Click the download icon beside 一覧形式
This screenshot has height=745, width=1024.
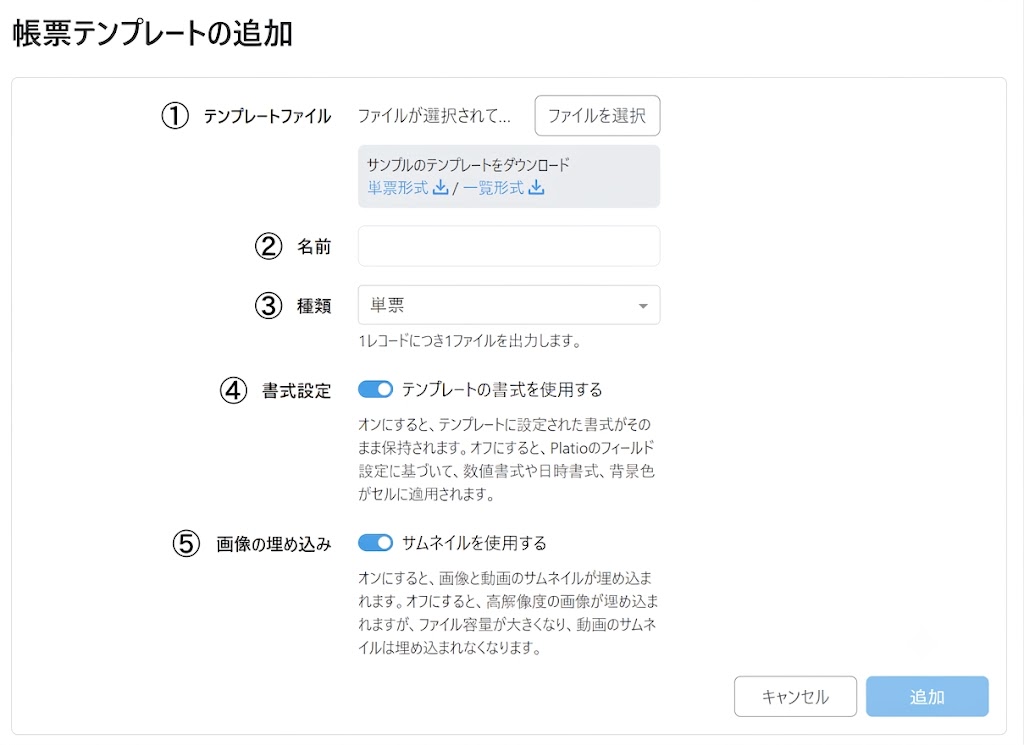click(x=536, y=188)
